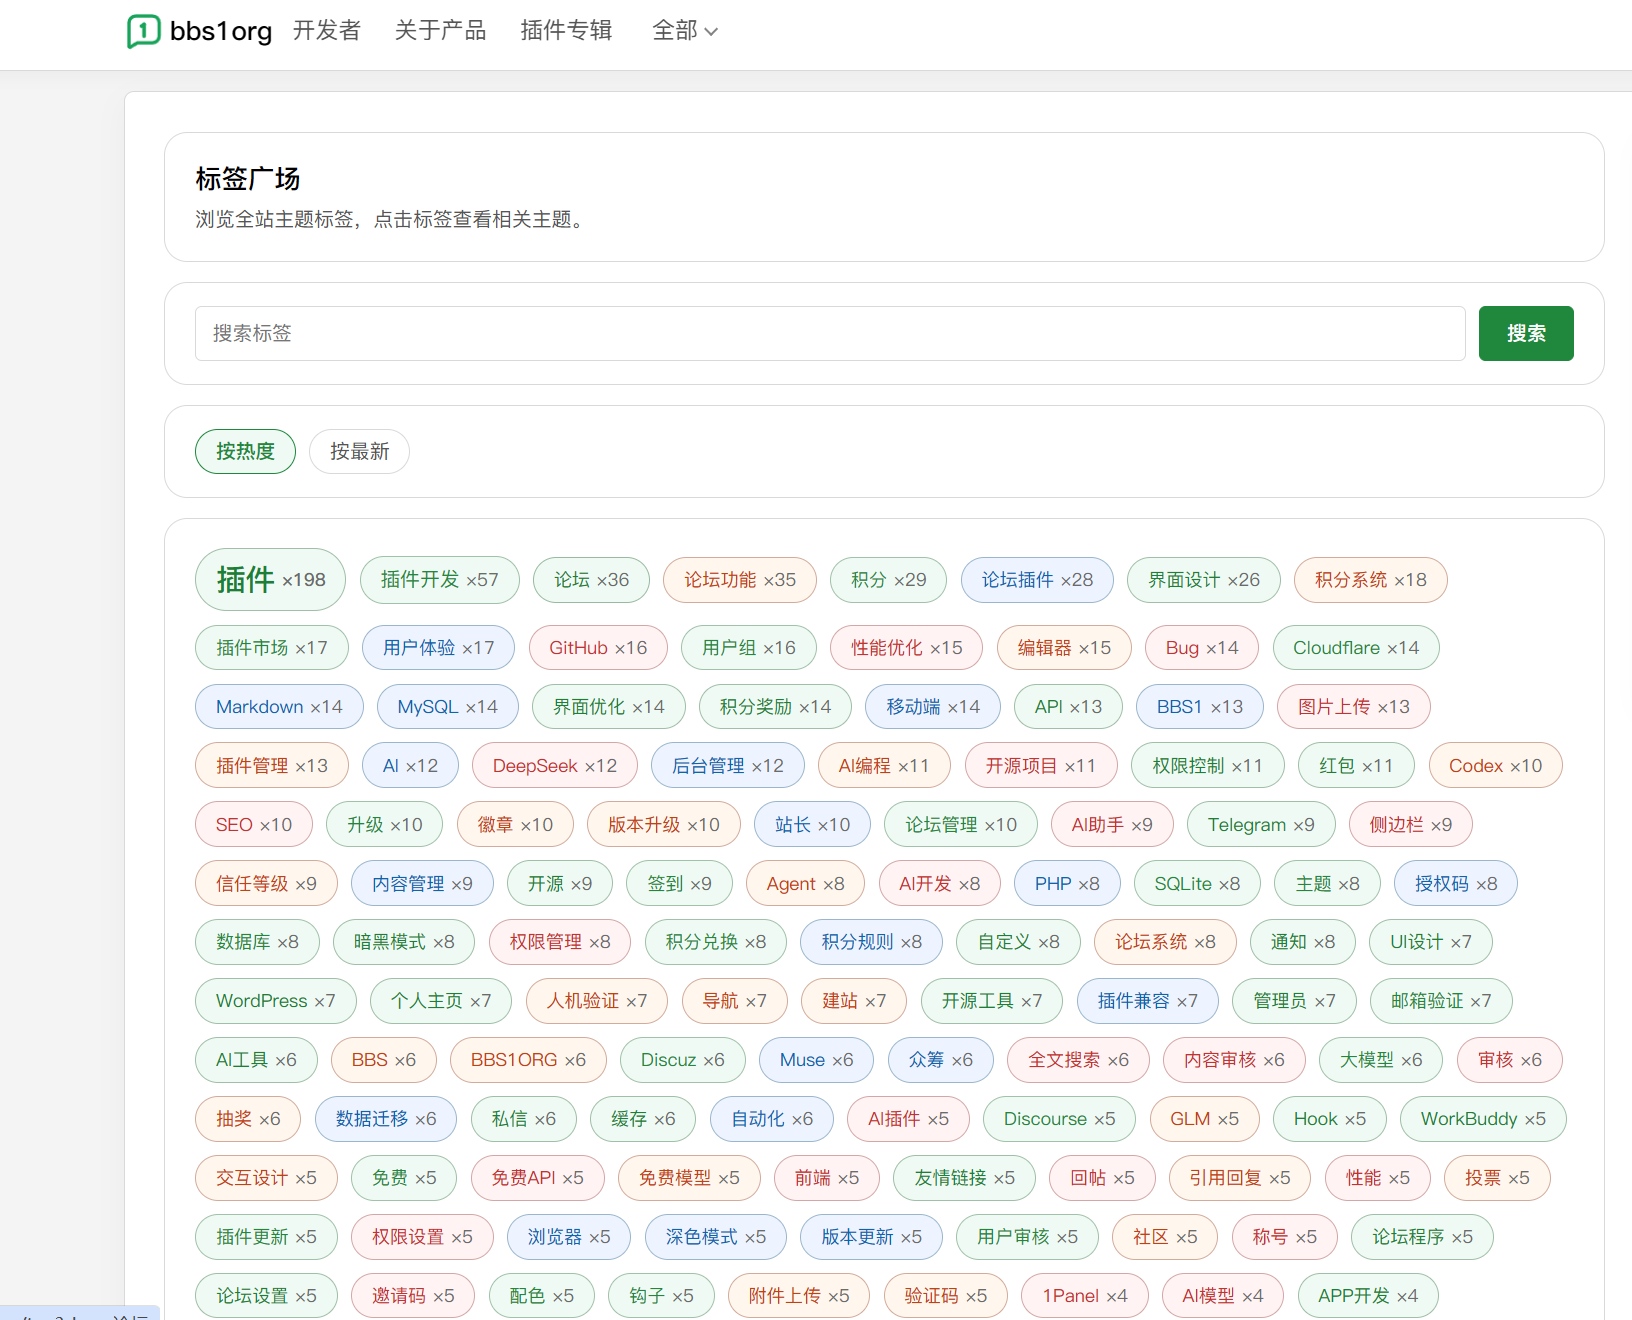Select the 用户体验 ×17 tag
Viewport: 1632px width, 1320px height.
click(438, 648)
